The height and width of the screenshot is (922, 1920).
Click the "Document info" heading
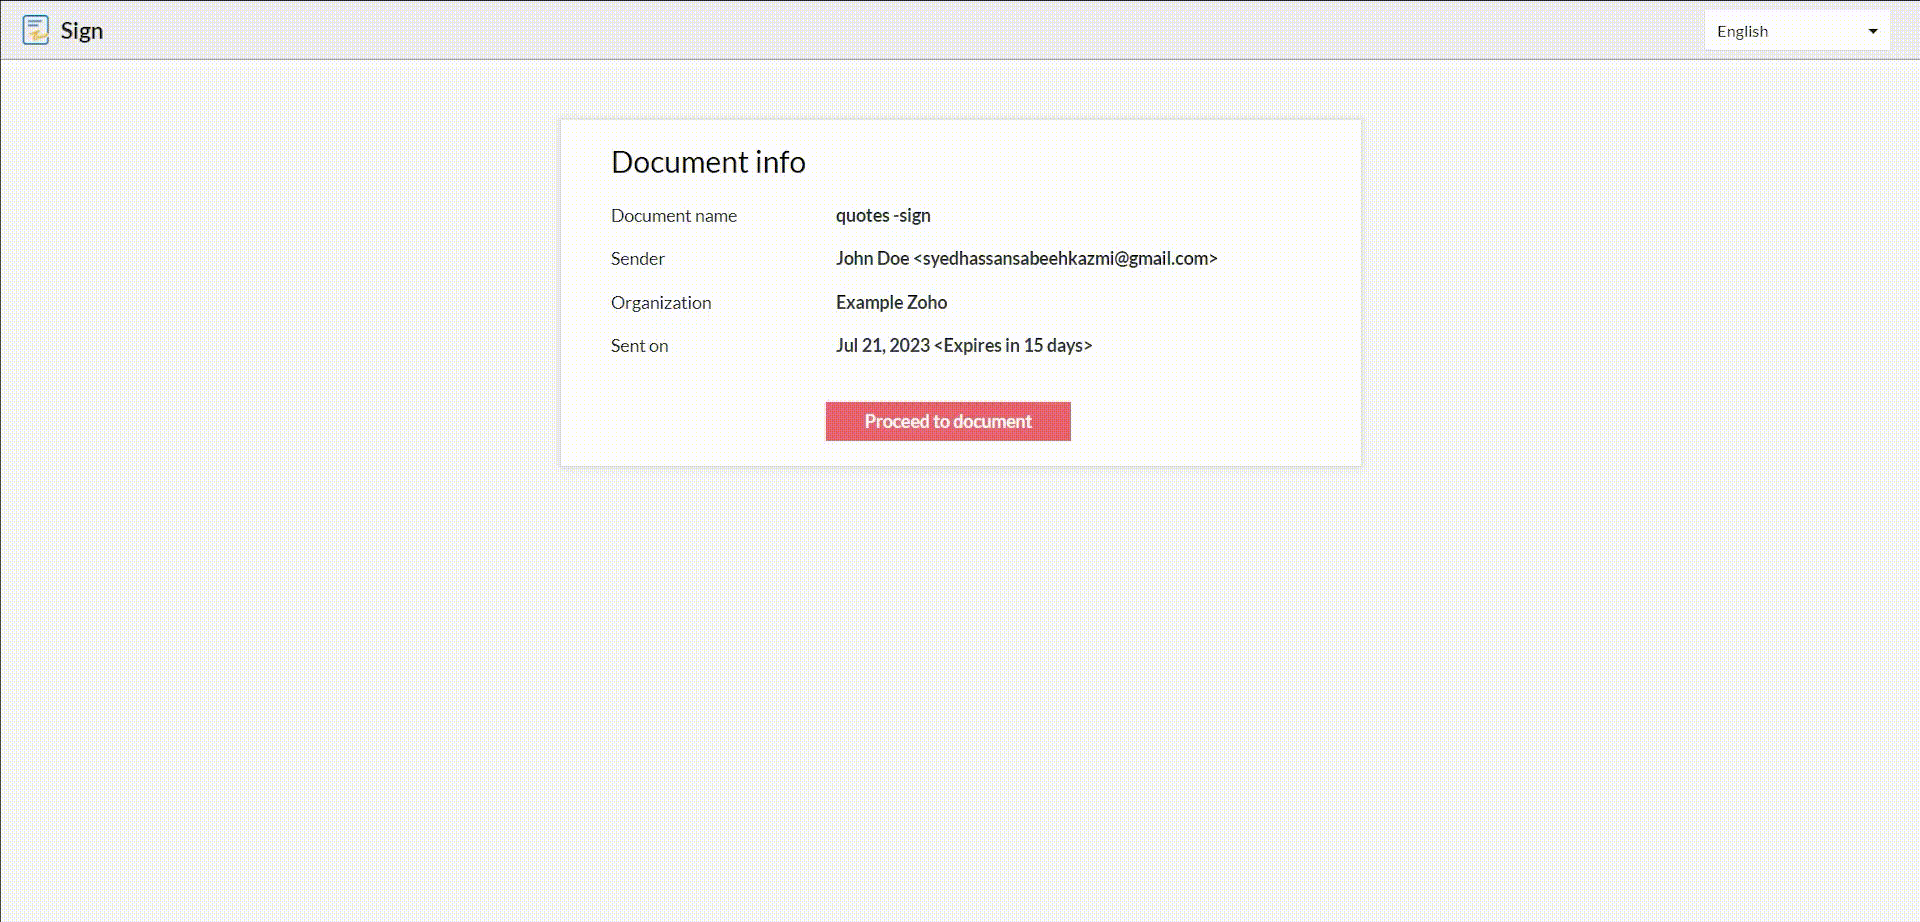[708, 162]
